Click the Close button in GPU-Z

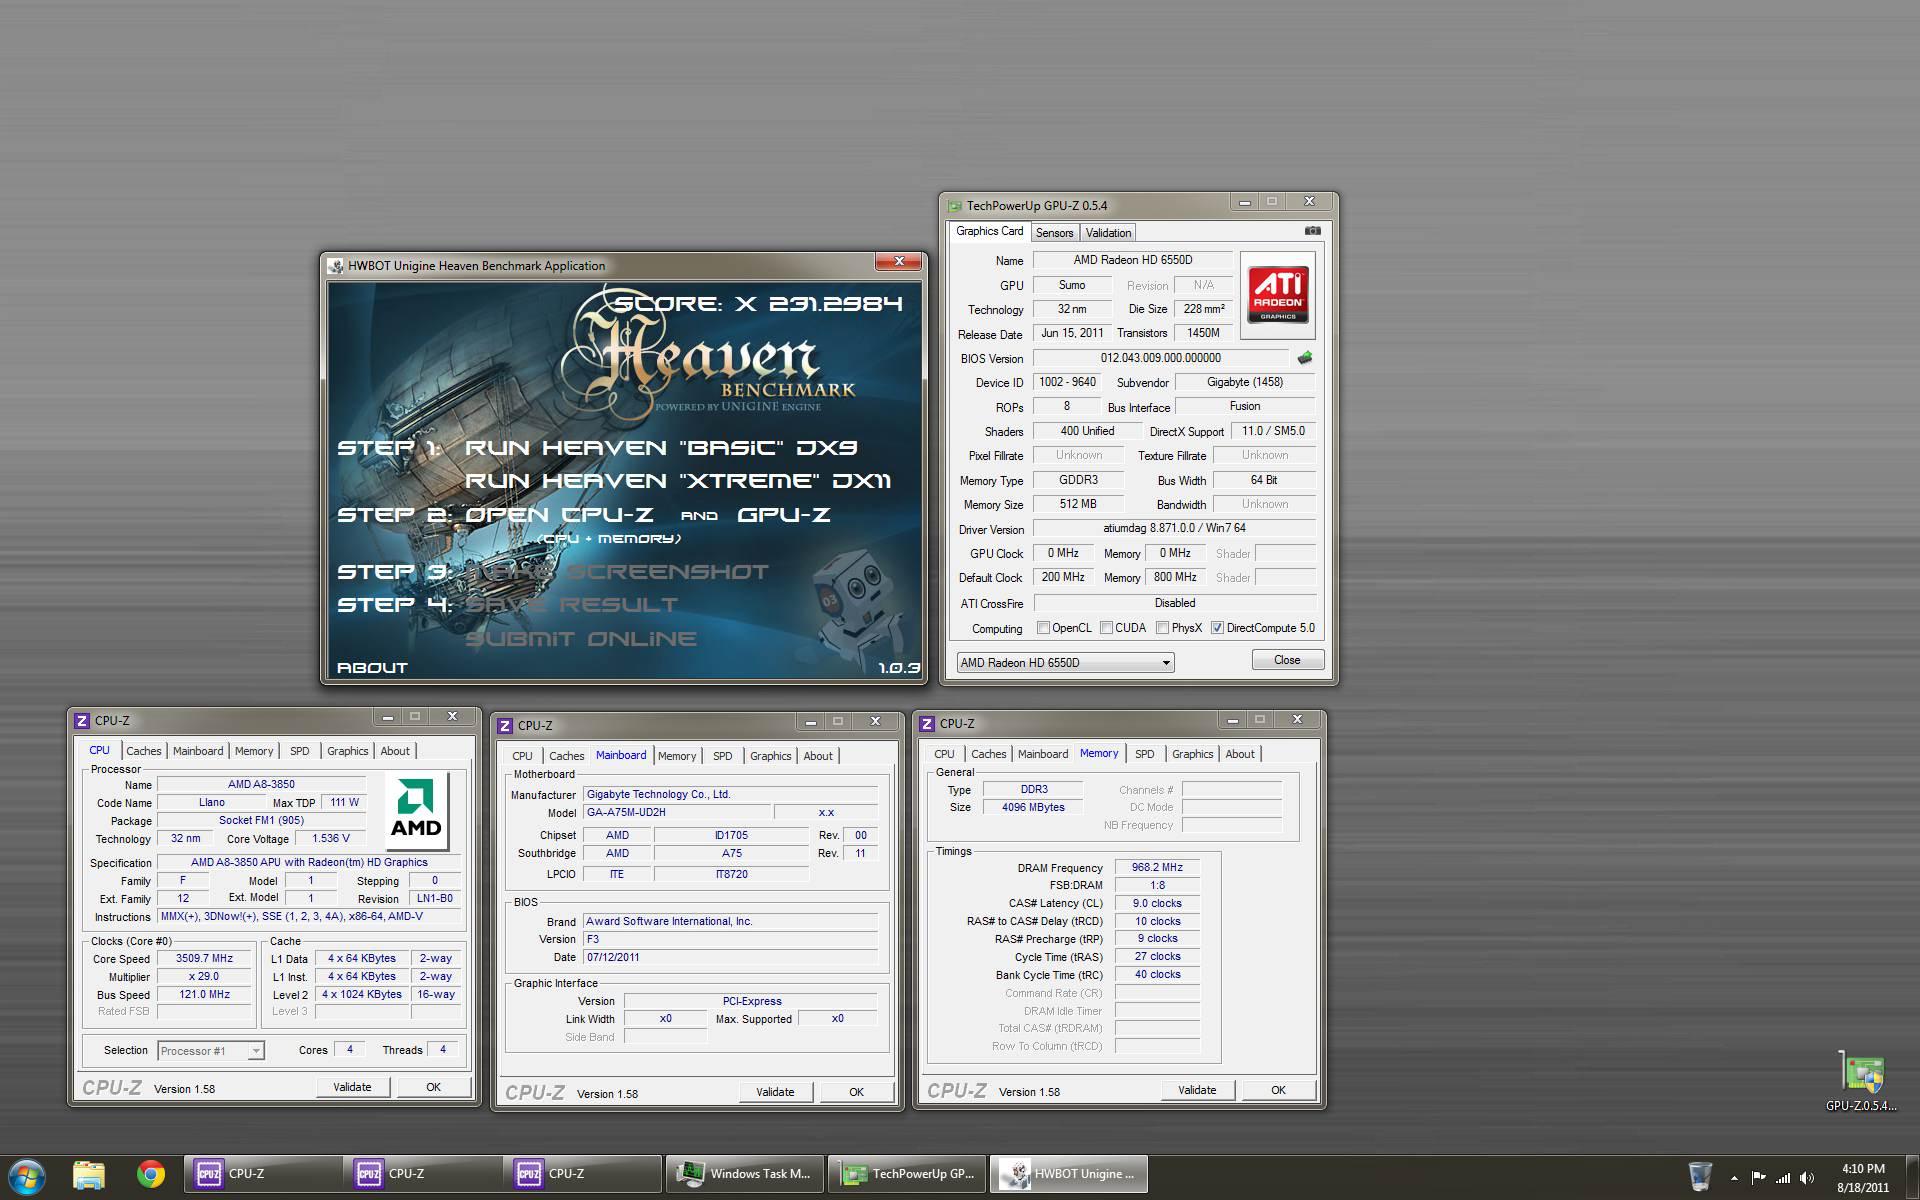tap(1287, 660)
